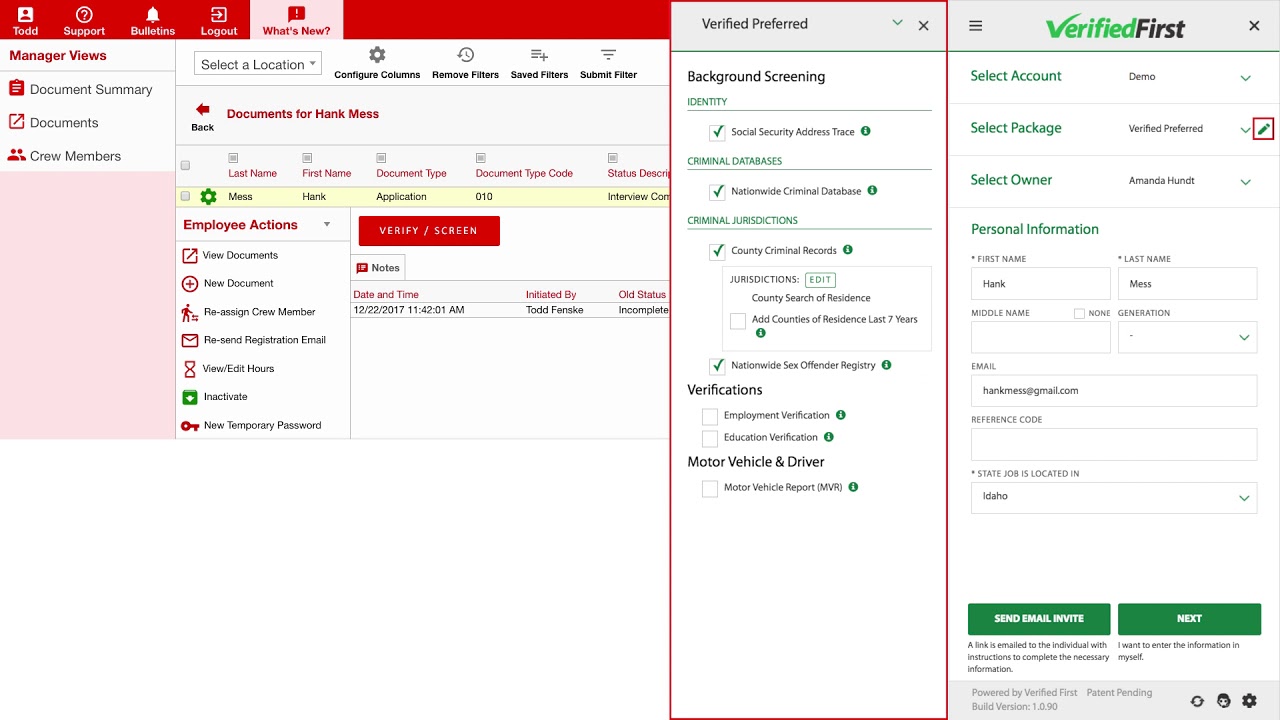Click the Remove Filters icon
Viewport: 1280px width, 720px height.
pos(465,55)
